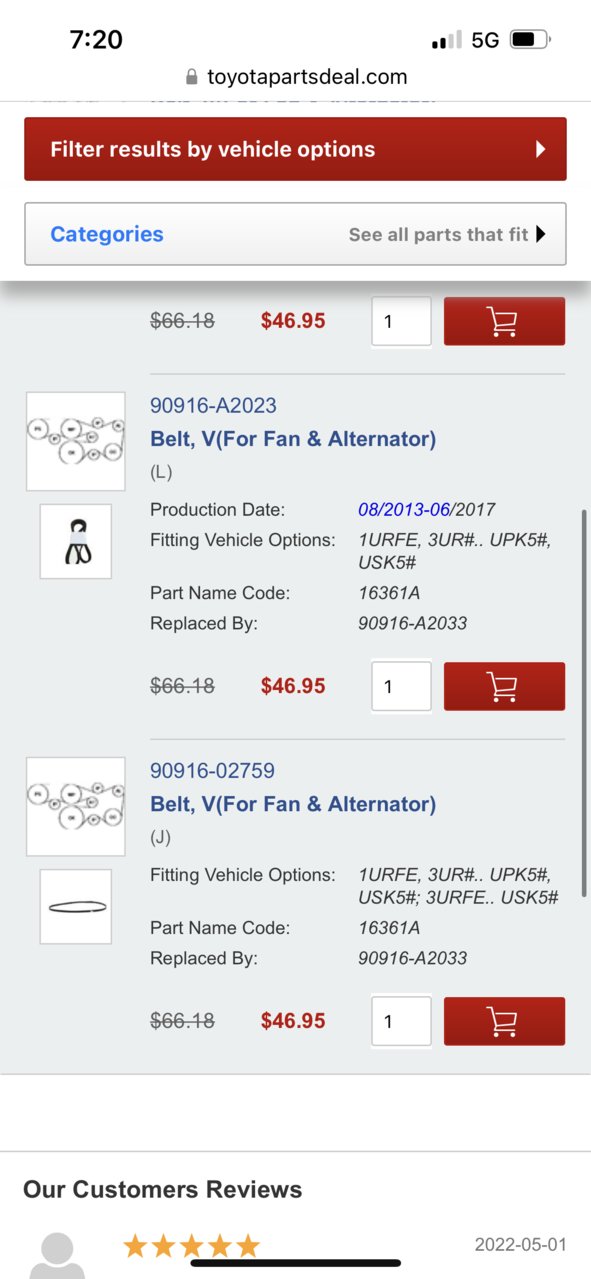Tap the lock icon beside toyotapartsdeal.com

click(192, 77)
